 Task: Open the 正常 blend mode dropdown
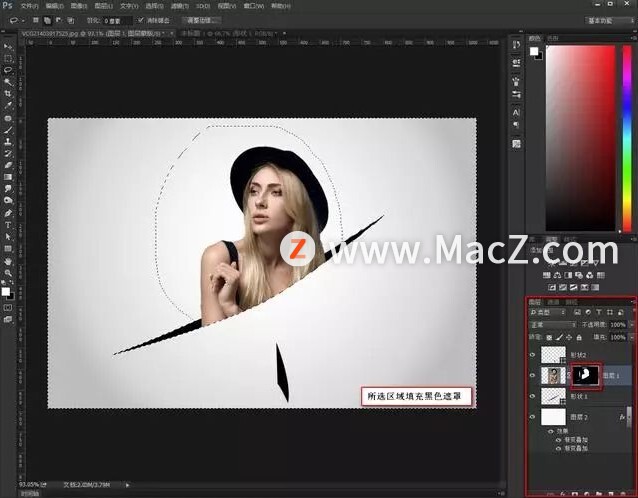(553, 325)
